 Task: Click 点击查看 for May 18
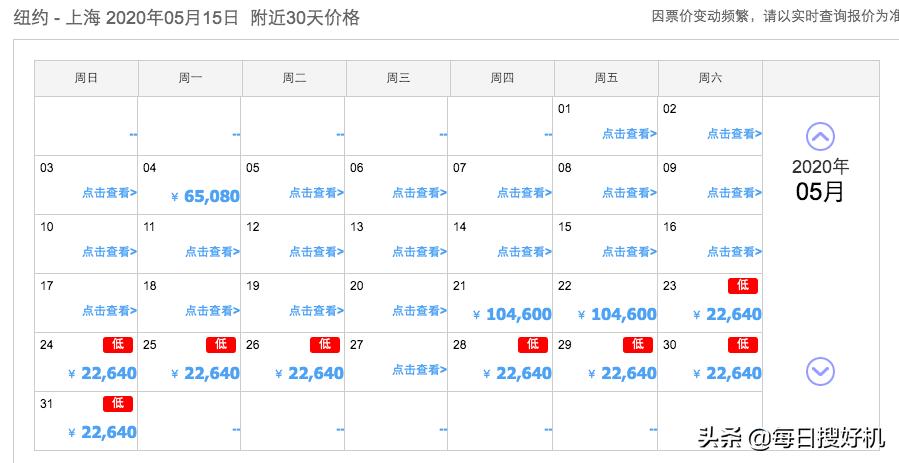pos(212,311)
